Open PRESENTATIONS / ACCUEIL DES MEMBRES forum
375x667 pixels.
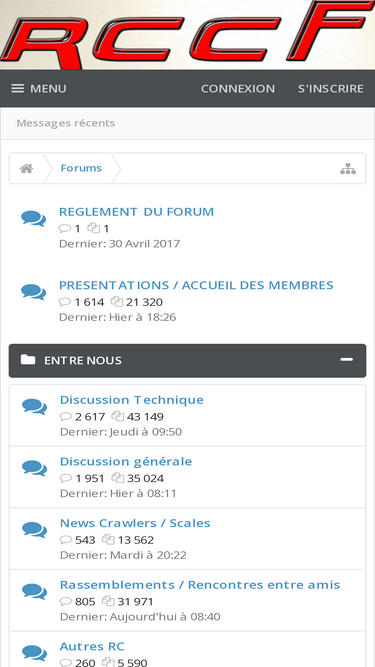pyautogui.click(x=196, y=285)
